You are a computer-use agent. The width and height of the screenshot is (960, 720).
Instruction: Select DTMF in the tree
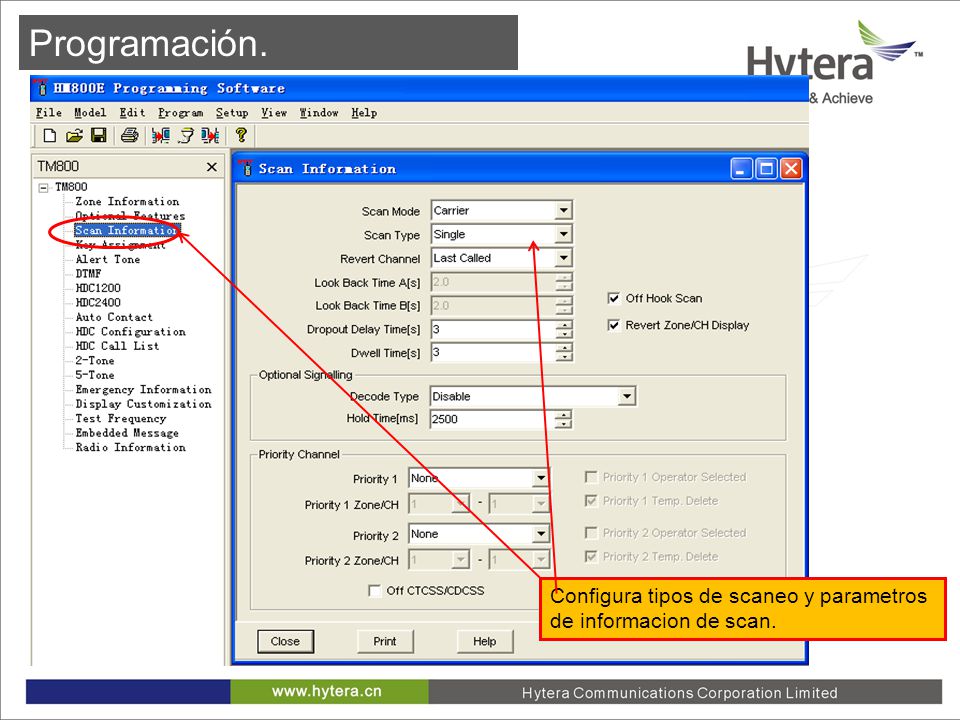pyautogui.click(x=88, y=274)
